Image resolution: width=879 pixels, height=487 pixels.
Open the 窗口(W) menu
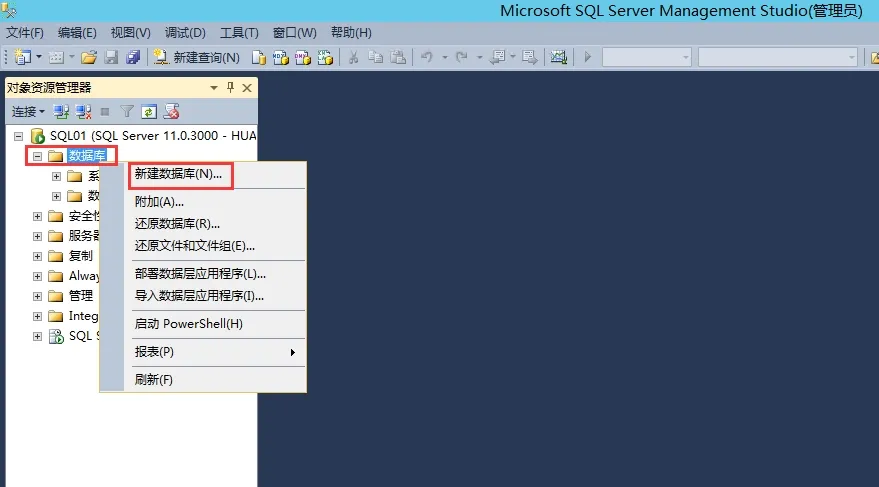pos(294,33)
